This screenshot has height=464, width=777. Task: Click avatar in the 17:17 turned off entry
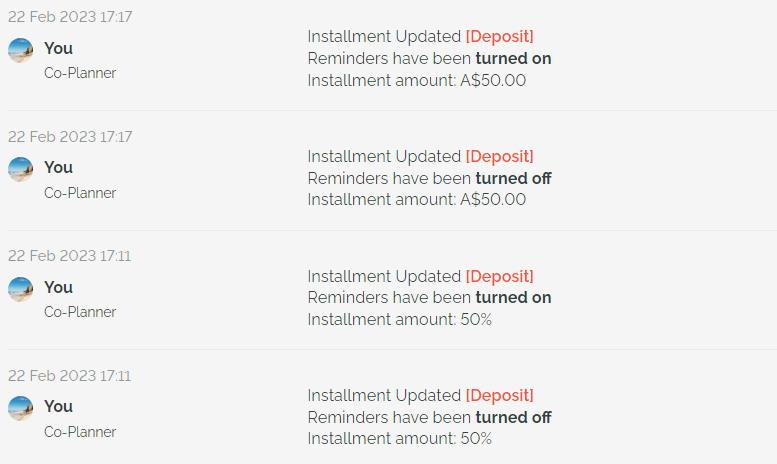point(20,170)
